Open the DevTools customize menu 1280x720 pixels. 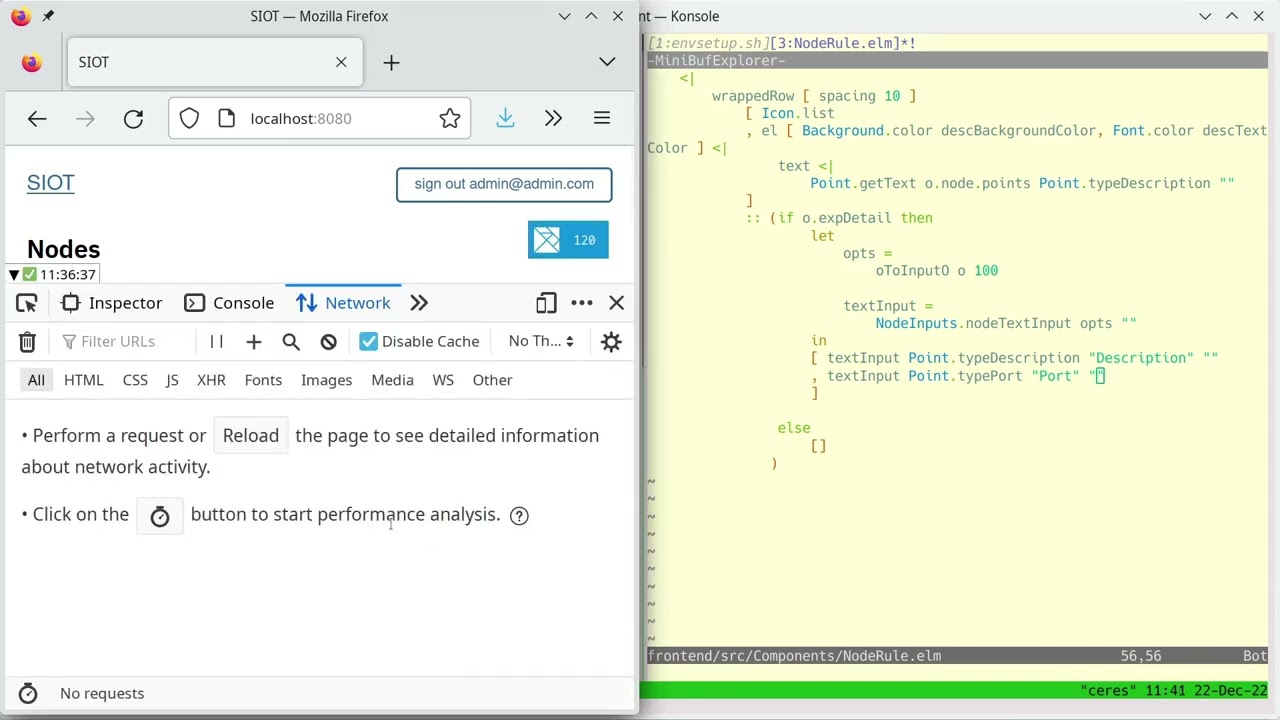[581, 303]
